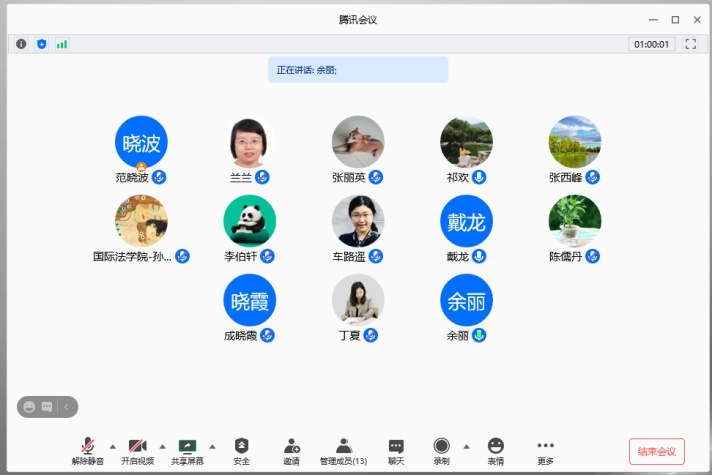
Task: Click 车路遥's muted microphone icon
Action: (x=376, y=256)
